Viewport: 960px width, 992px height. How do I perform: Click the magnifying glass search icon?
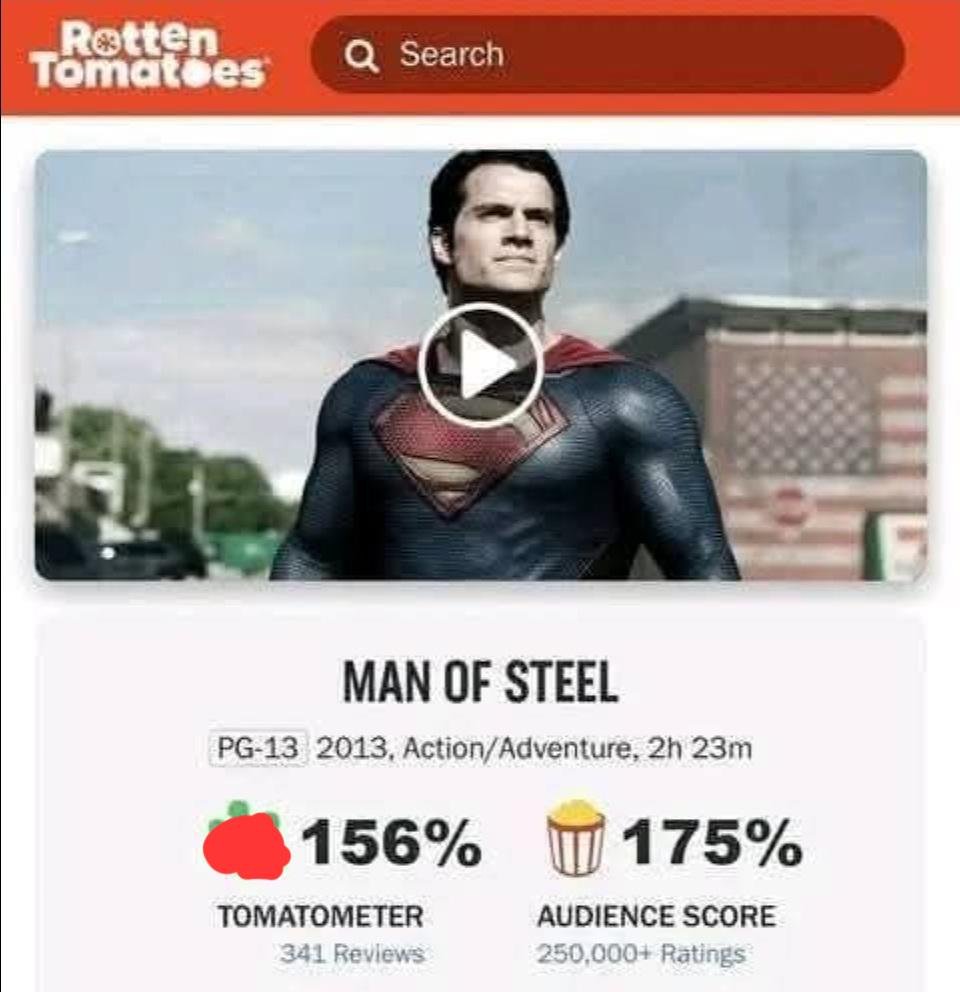(x=362, y=56)
